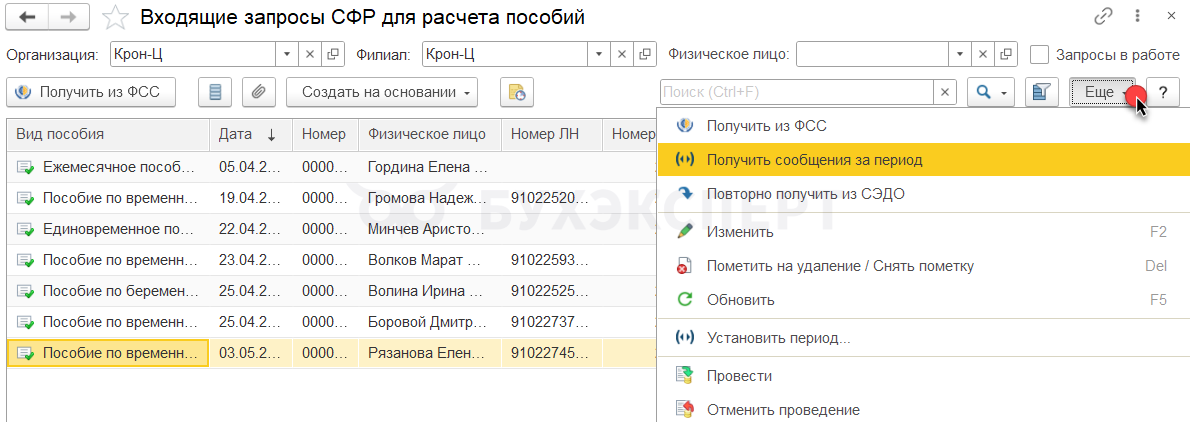The height and width of the screenshot is (422, 1190).
Task: Clear the search box with its X
Action: (945, 93)
